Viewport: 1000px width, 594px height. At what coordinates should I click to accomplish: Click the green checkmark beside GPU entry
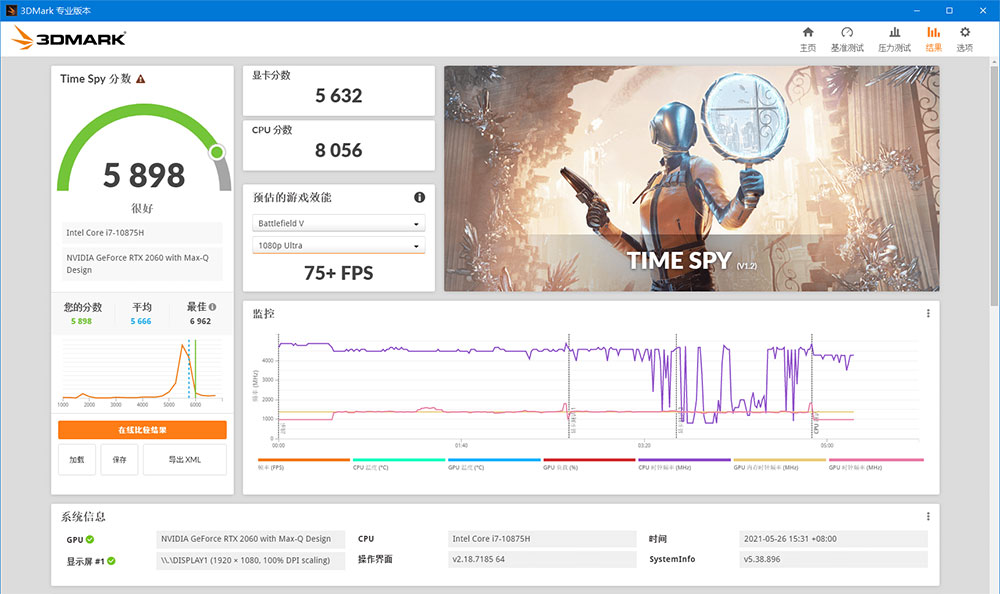pos(91,538)
